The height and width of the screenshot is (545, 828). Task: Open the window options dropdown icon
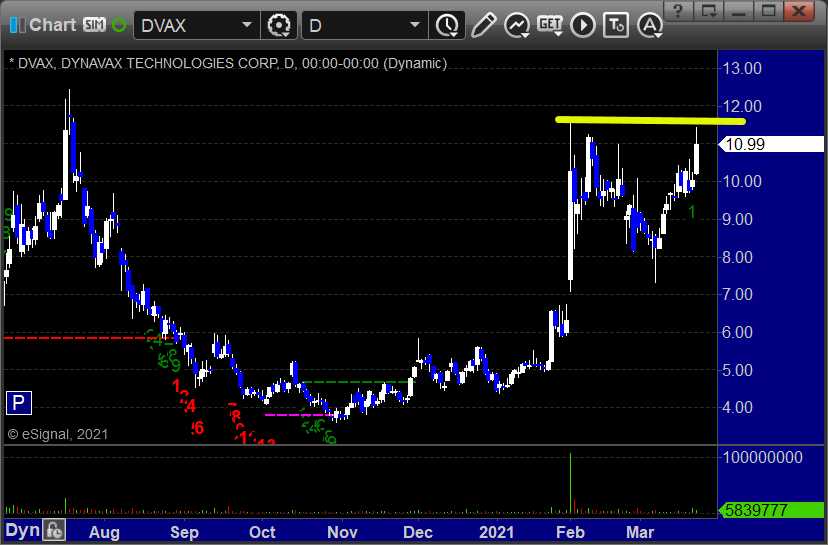709,11
